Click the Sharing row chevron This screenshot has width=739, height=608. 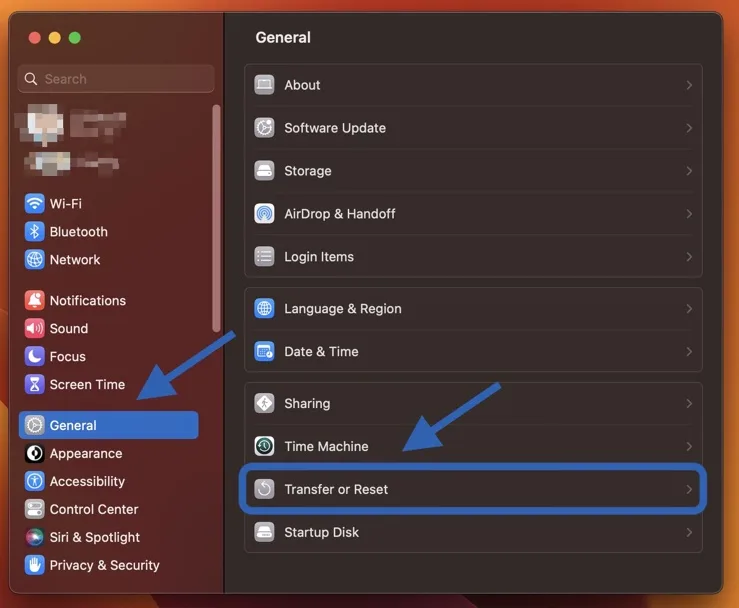coord(689,404)
